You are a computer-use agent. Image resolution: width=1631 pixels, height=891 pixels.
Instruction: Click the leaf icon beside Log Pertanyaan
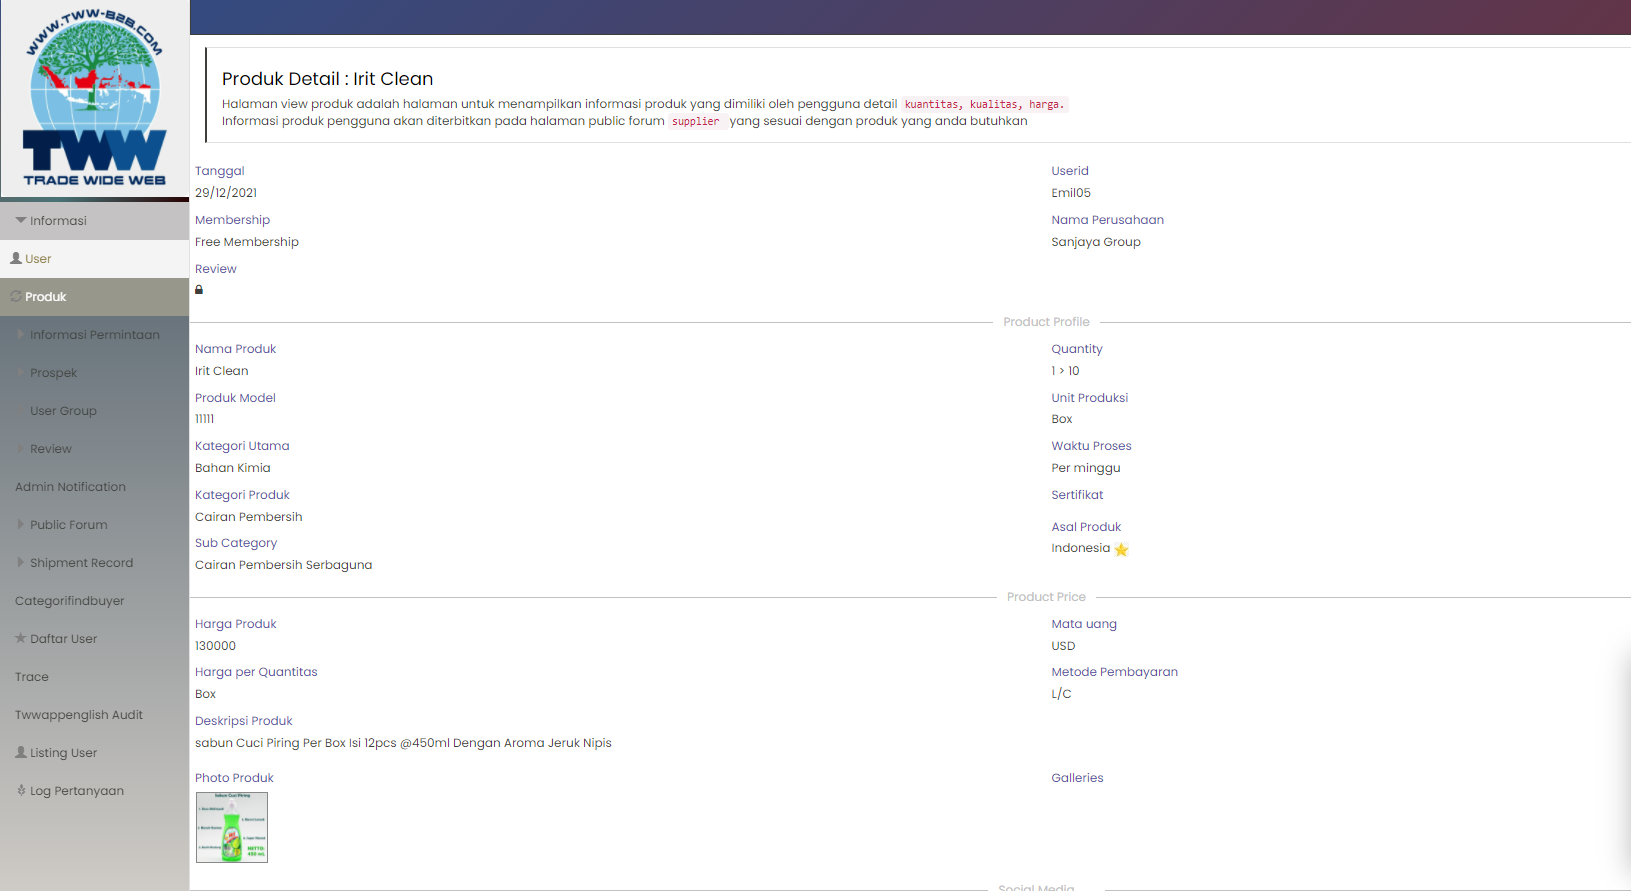click(x=21, y=790)
